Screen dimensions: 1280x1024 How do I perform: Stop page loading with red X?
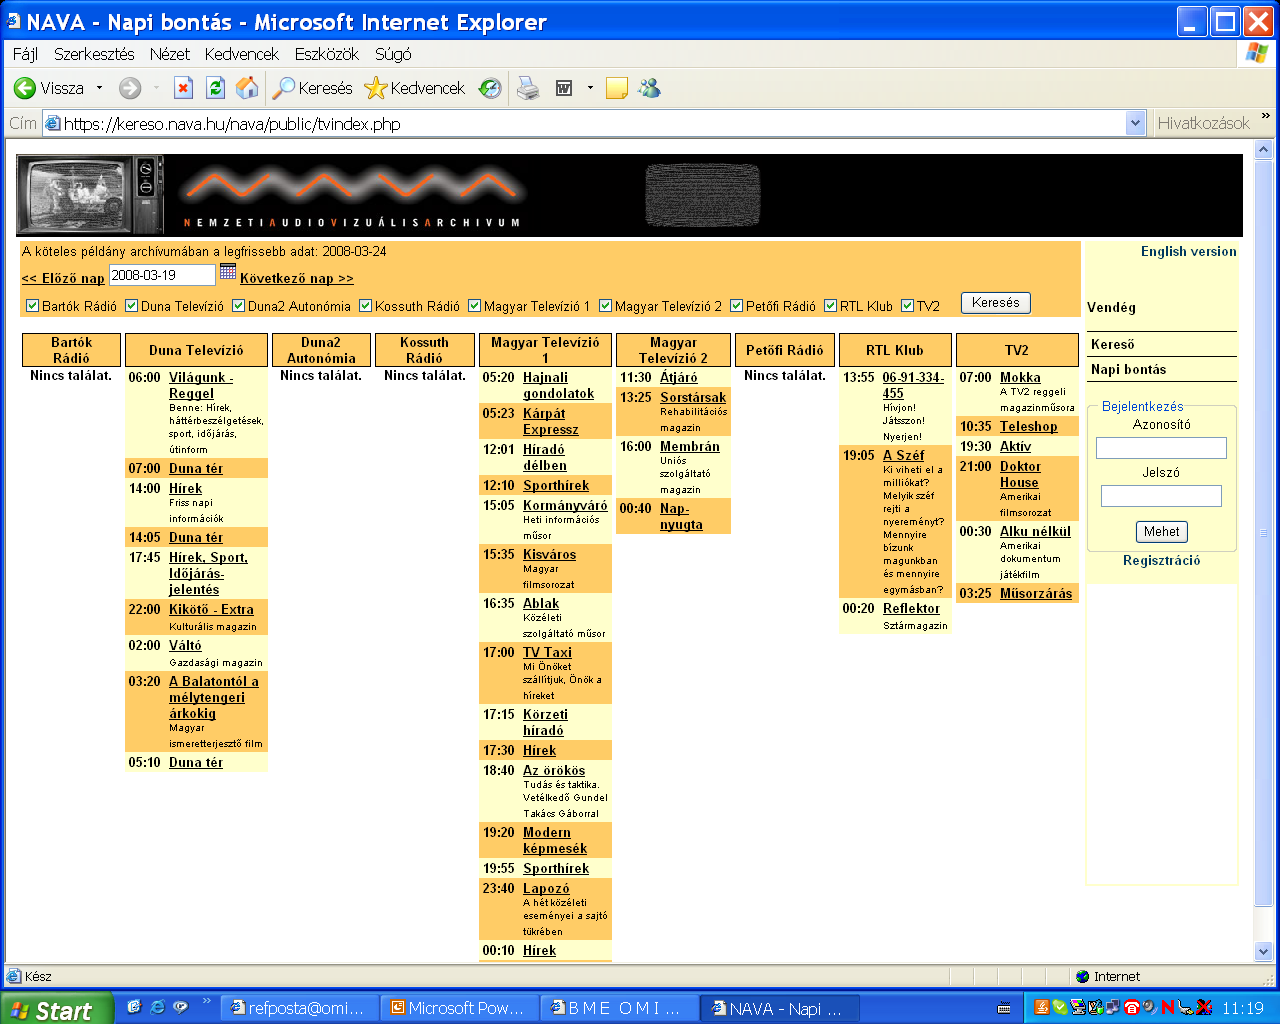pyautogui.click(x=183, y=88)
